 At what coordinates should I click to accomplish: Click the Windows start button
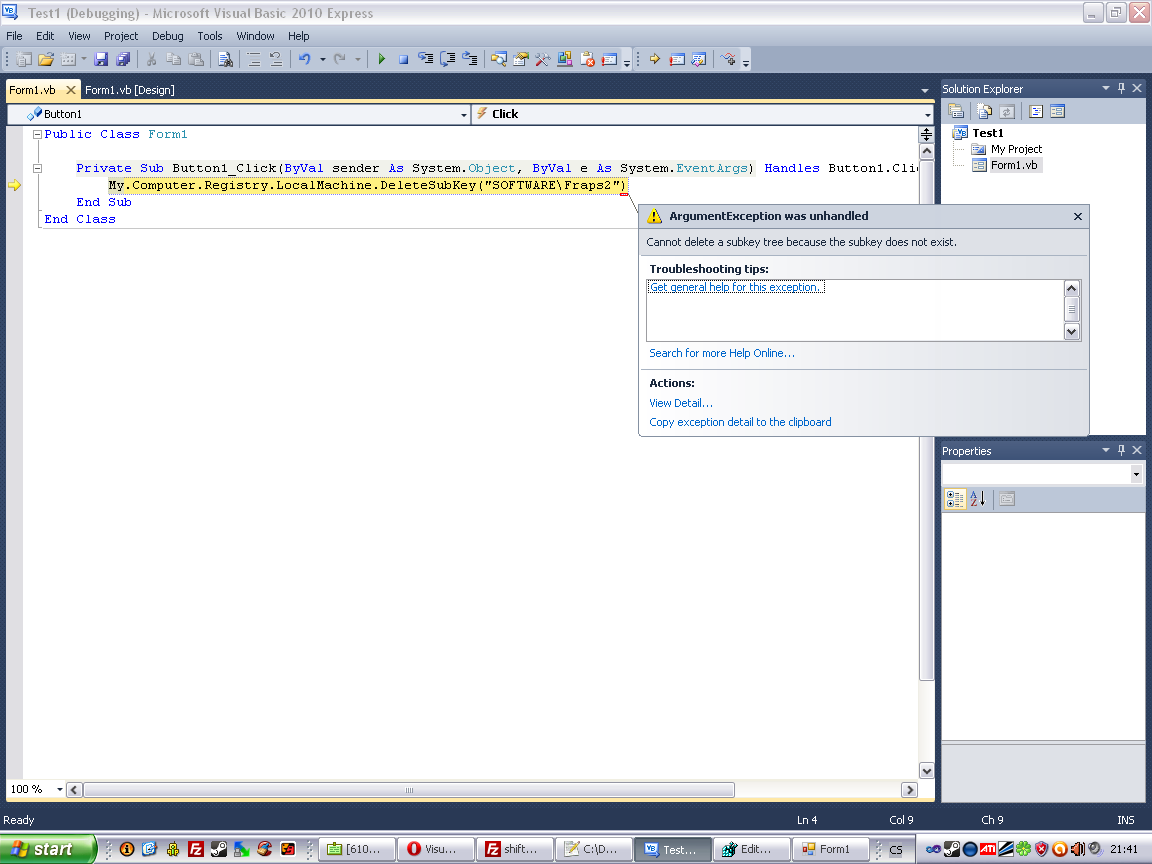(48, 849)
